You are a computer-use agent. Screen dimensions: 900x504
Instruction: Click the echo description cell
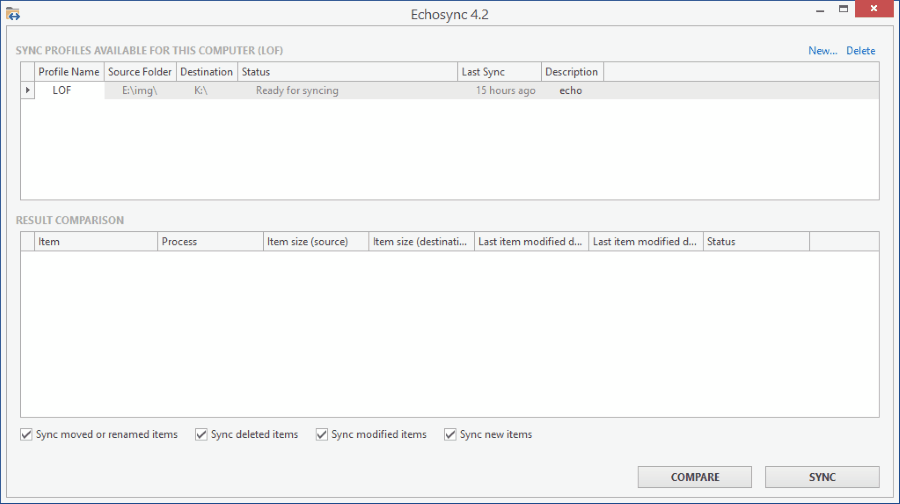pyautogui.click(x=572, y=90)
